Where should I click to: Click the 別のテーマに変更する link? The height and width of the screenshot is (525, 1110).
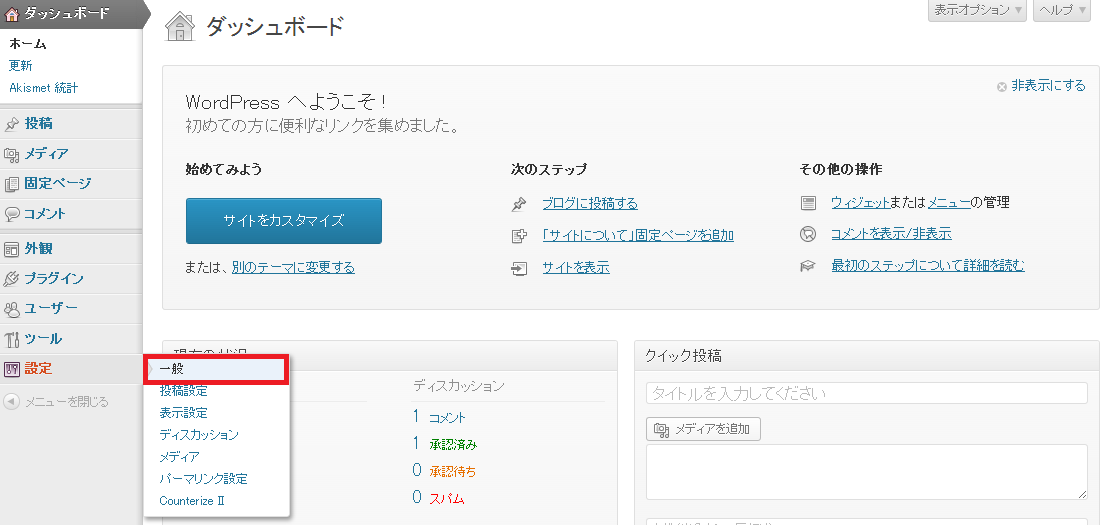tap(292, 268)
